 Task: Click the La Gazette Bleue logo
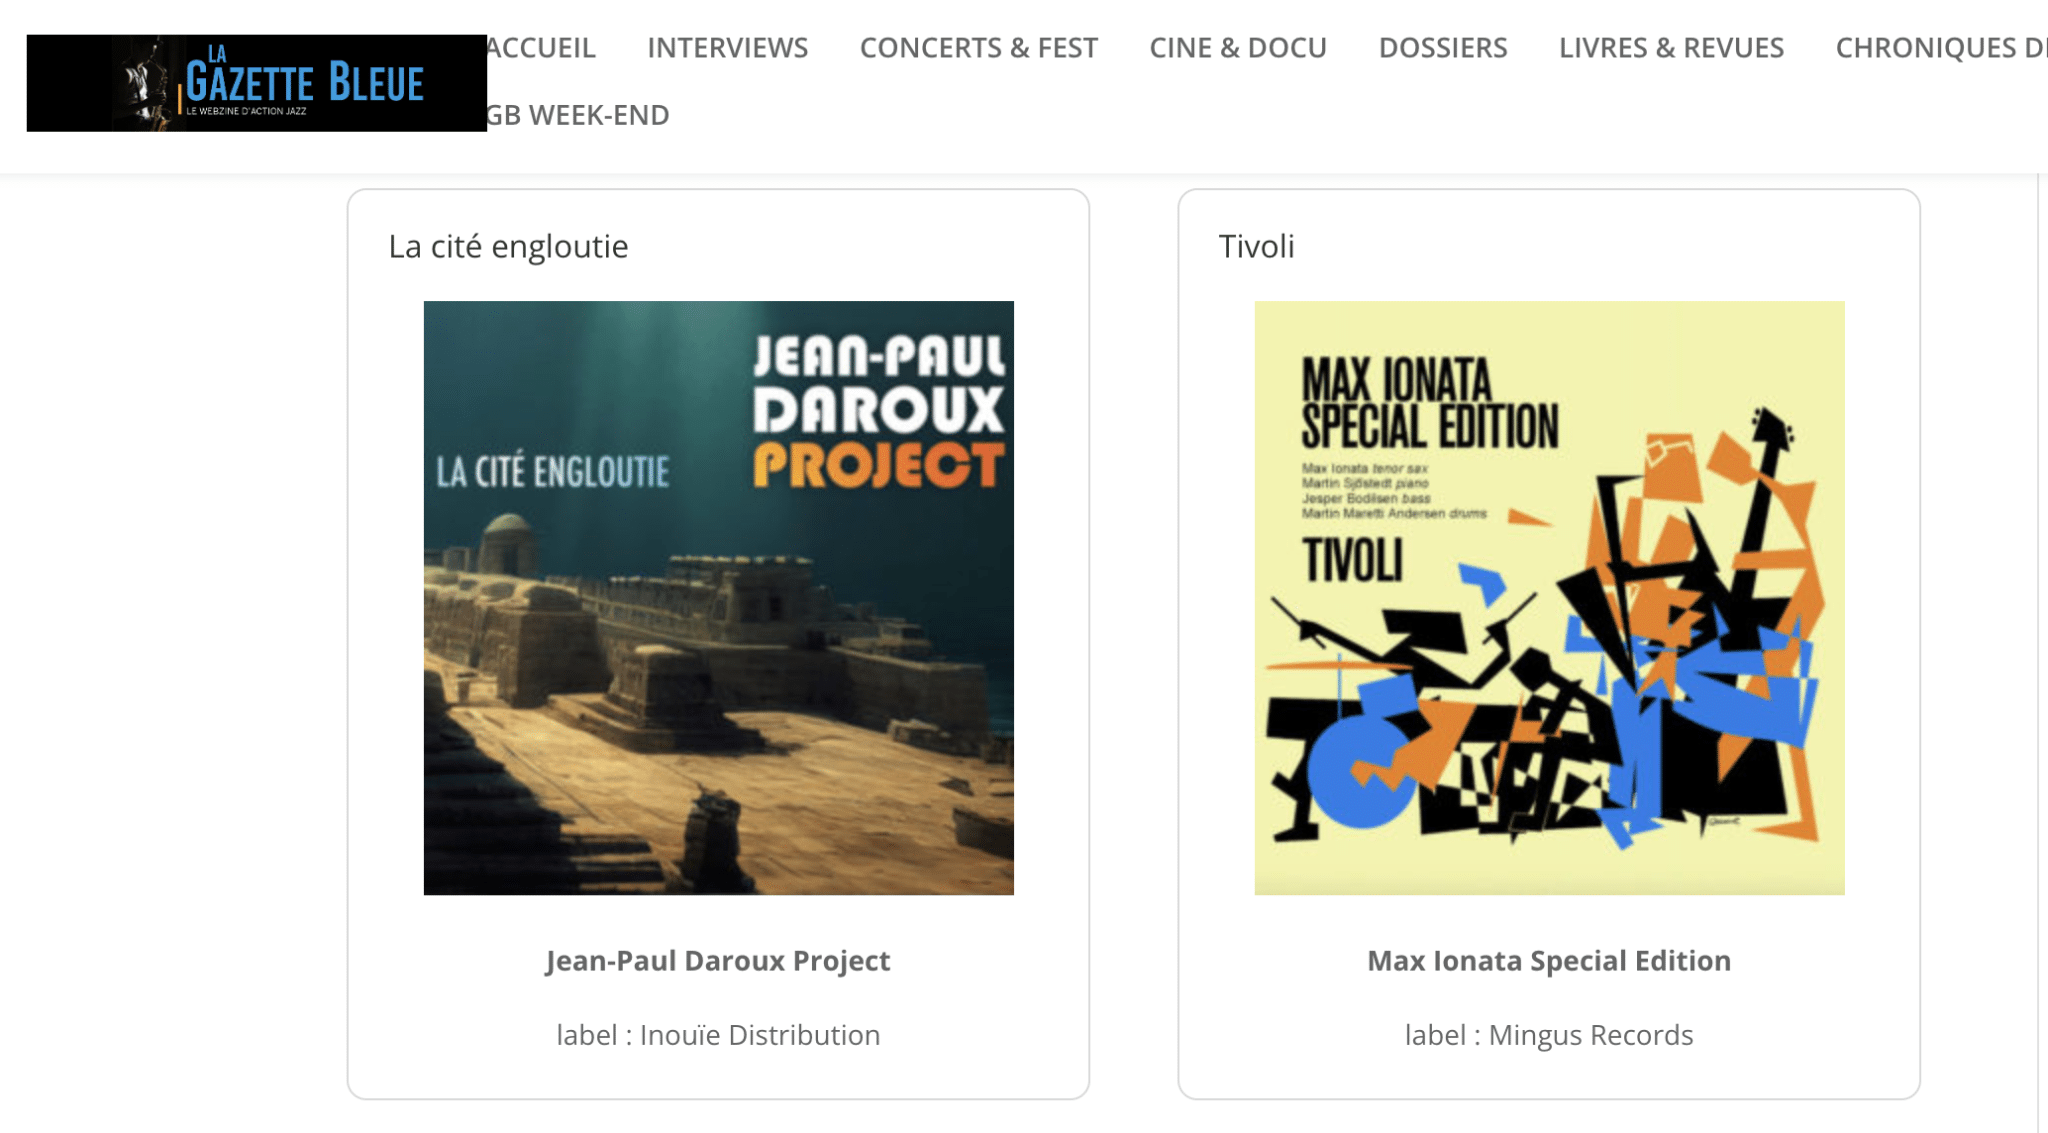tap(257, 83)
